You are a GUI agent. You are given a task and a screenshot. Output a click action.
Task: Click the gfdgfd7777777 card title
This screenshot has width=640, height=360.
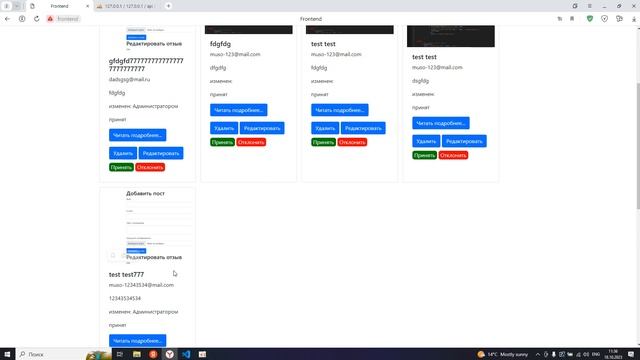coord(146,65)
